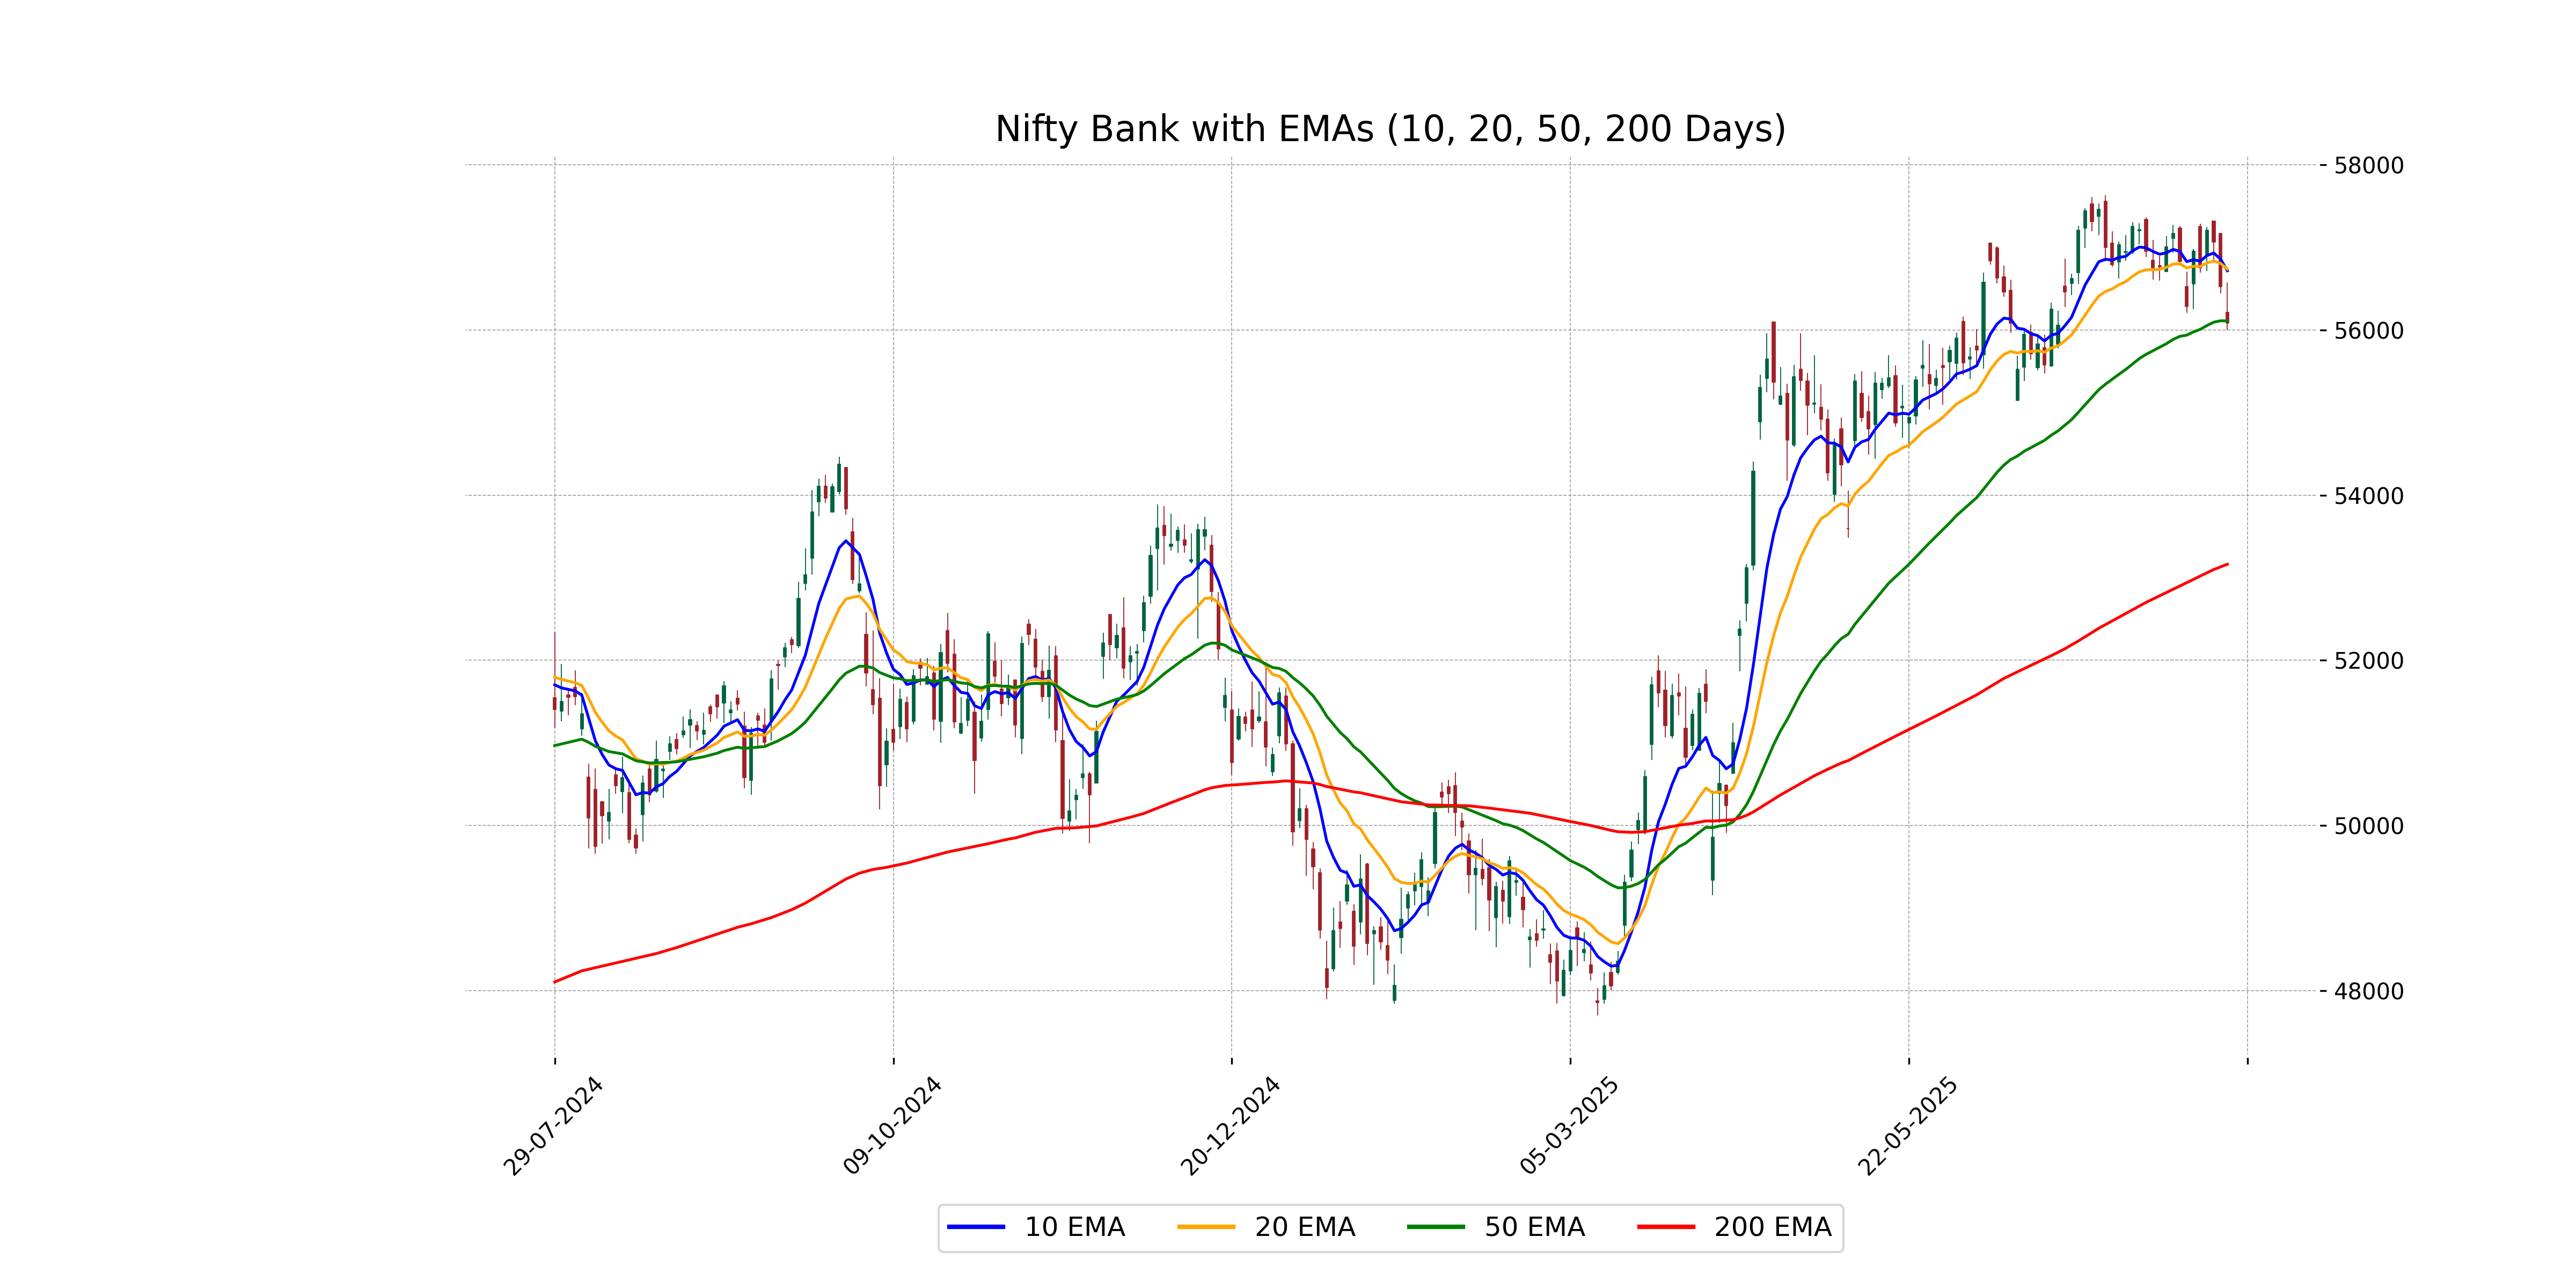Click the 09-10-2024 date axis label
Screen dimensions: 2576x1288
click(892, 1126)
